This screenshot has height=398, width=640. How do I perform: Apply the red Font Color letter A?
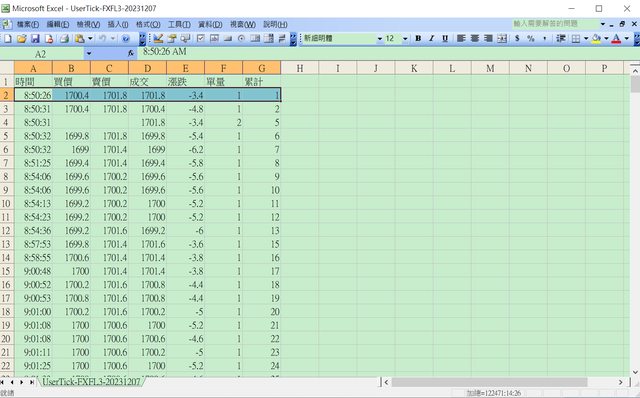616,38
